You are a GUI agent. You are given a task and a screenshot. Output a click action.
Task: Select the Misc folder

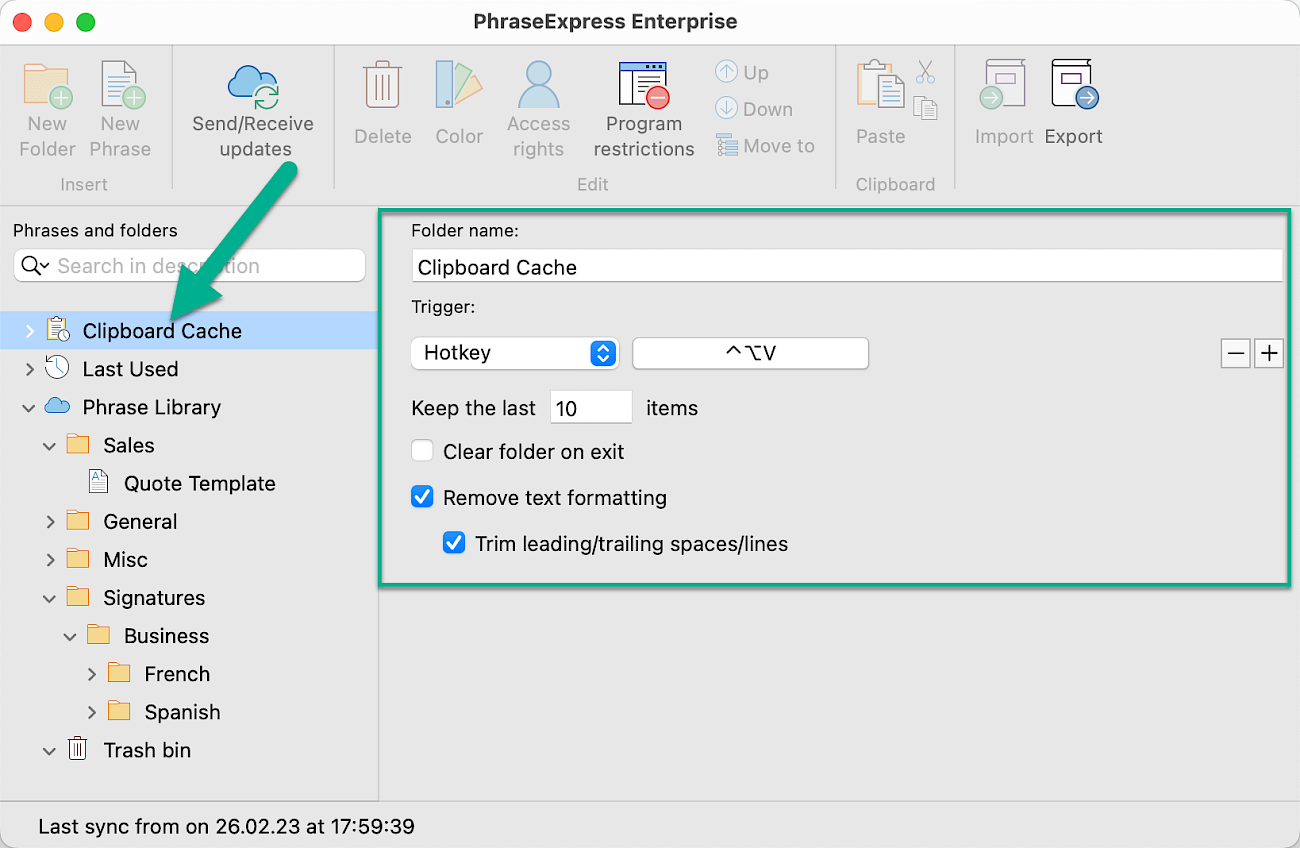(125, 559)
